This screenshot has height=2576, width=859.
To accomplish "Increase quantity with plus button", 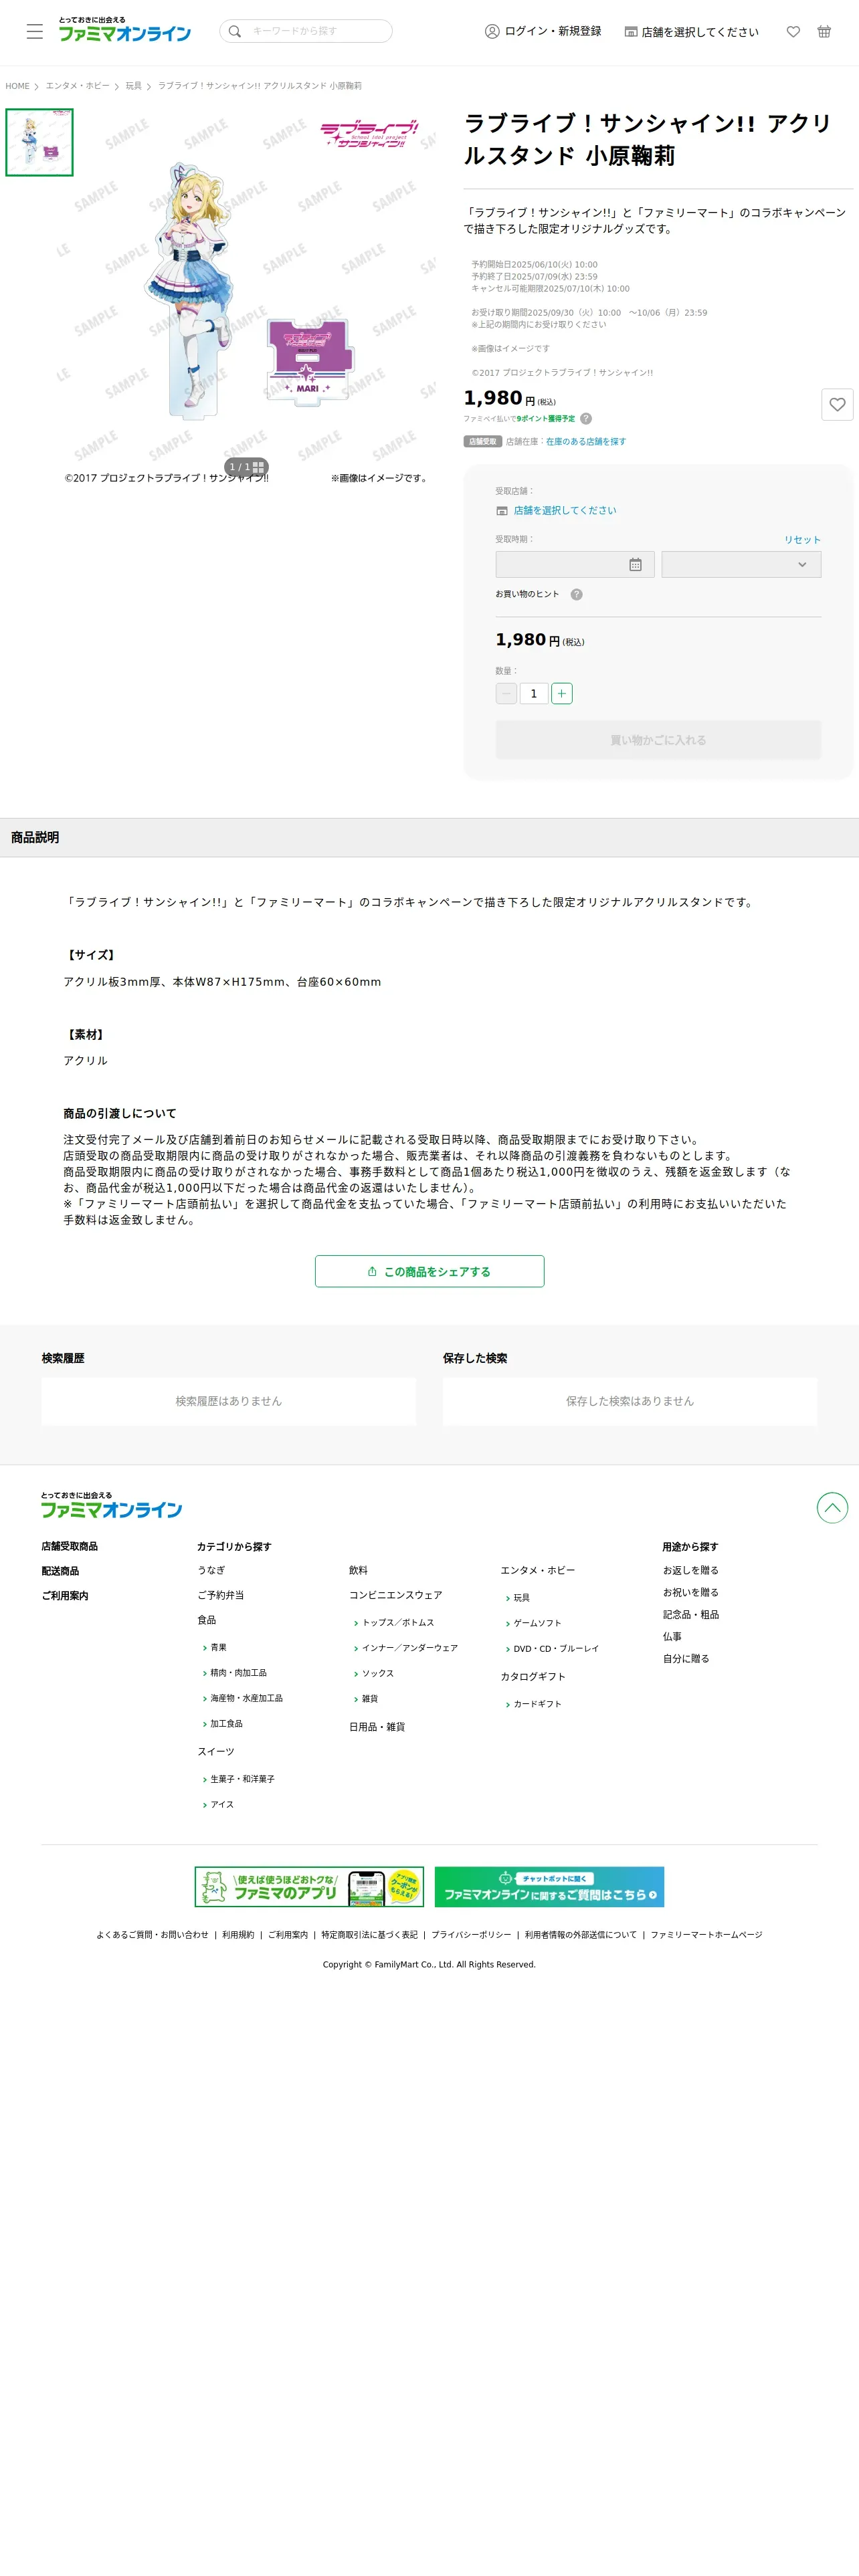I will 562,693.
